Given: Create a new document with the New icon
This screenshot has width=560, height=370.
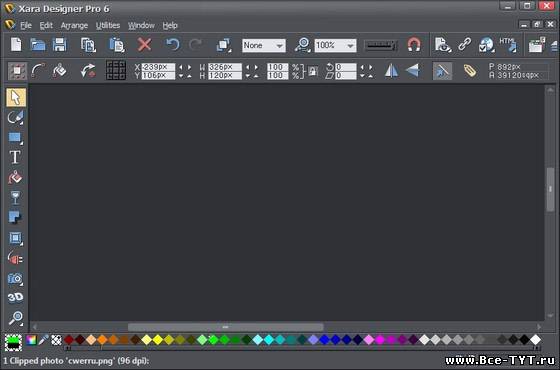Looking at the screenshot, I should [x=16, y=45].
